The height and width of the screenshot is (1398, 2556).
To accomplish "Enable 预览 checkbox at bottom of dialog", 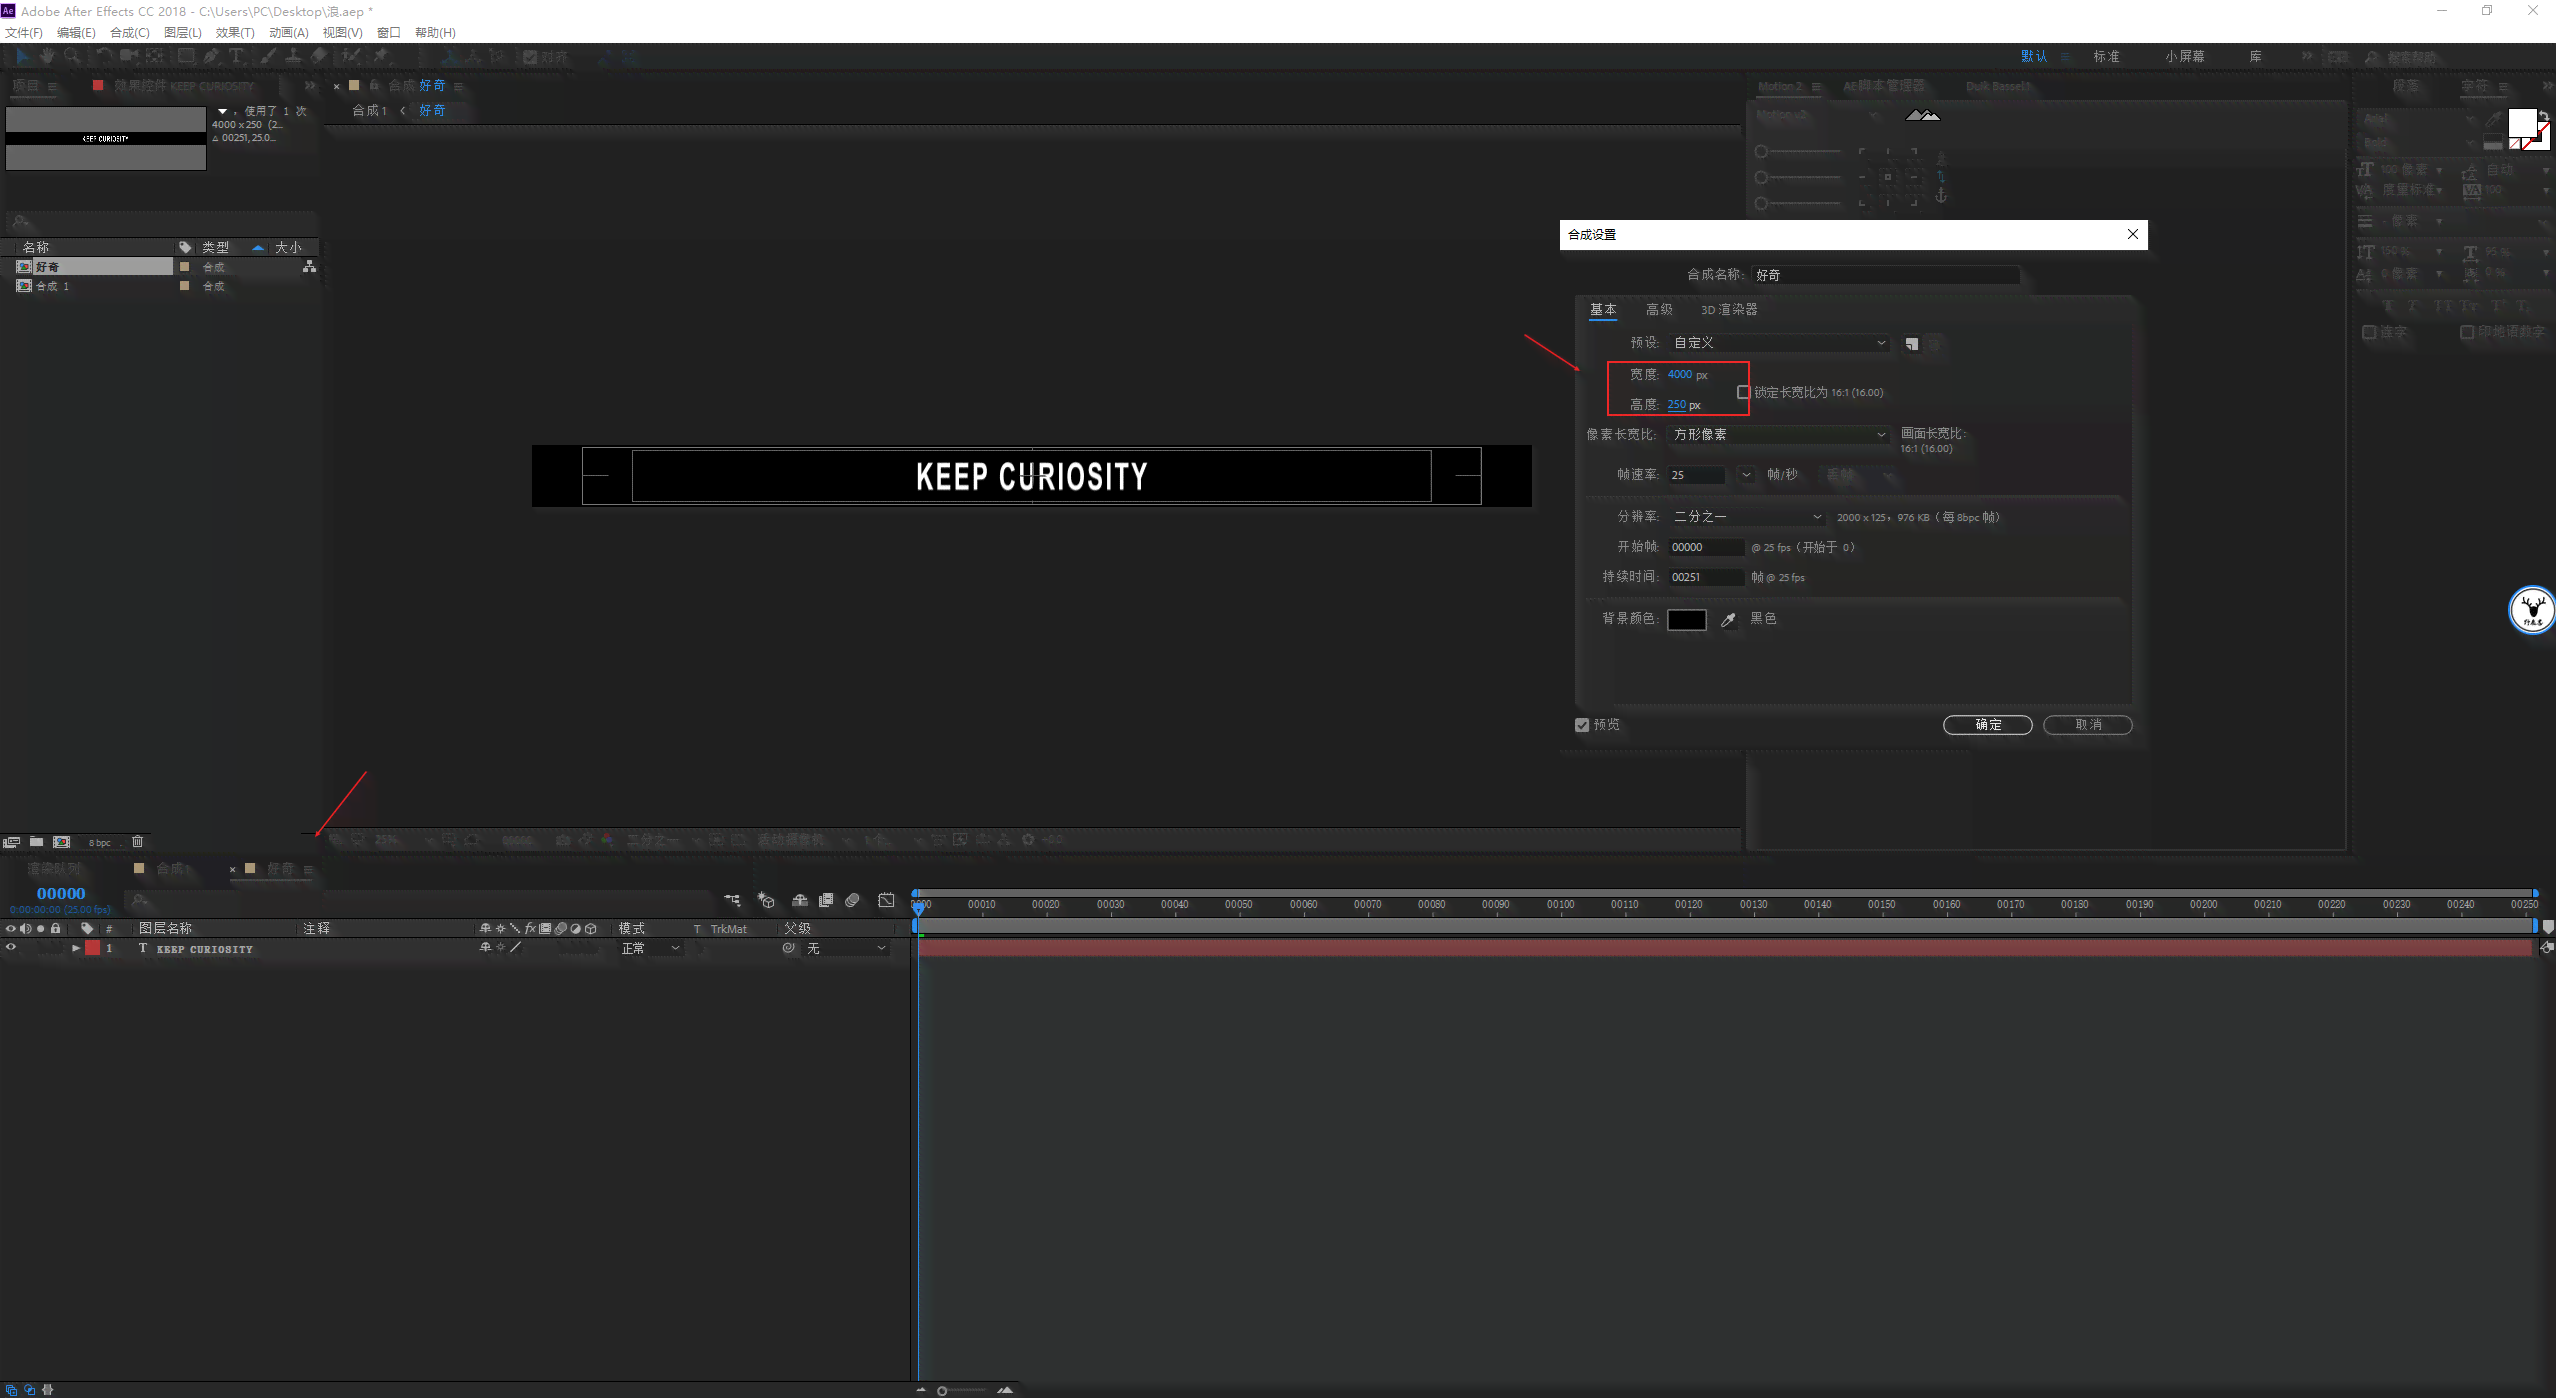I will pyautogui.click(x=1582, y=725).
